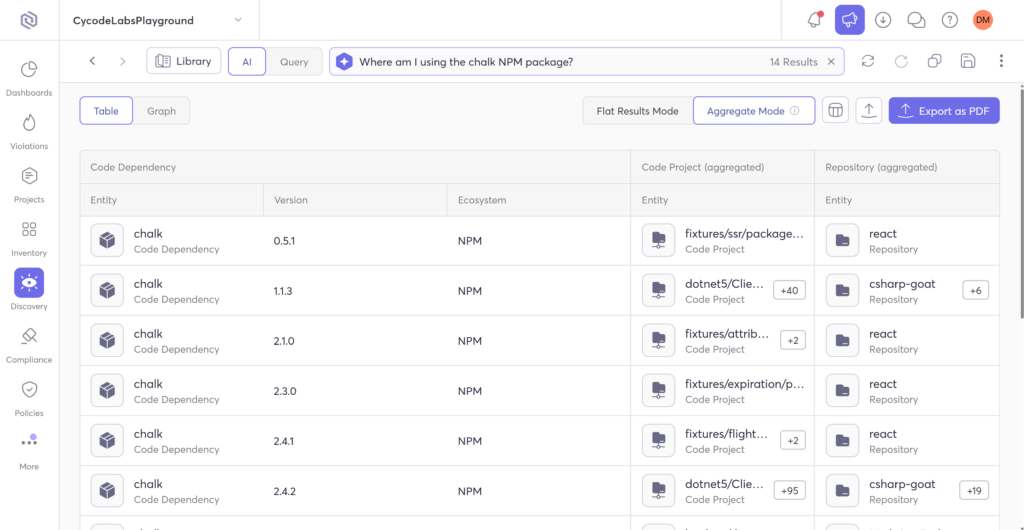The width and height of the screenshot is (1024, 530).
Task: Switch to Graph view tab
Action: coord(161,111)
